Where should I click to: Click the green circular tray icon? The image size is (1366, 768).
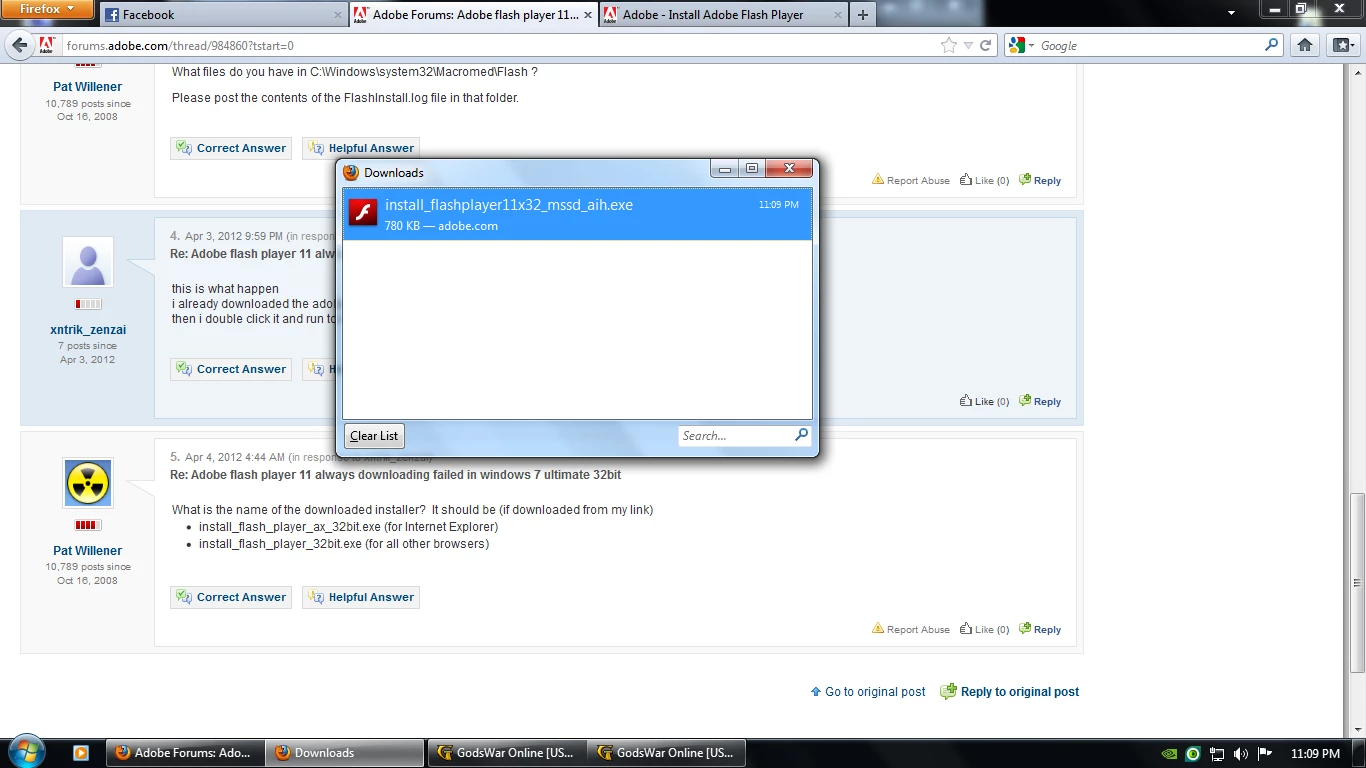[x=1193, y=754]
